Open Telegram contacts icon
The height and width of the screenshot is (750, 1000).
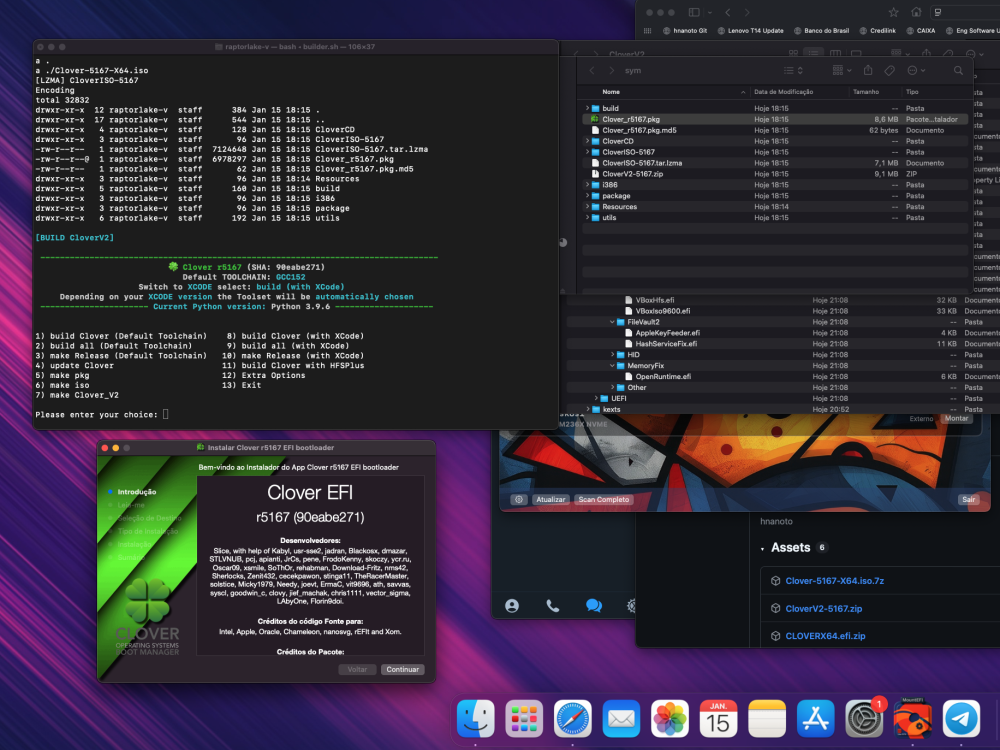pyautogui.click(x=511, y=606)
